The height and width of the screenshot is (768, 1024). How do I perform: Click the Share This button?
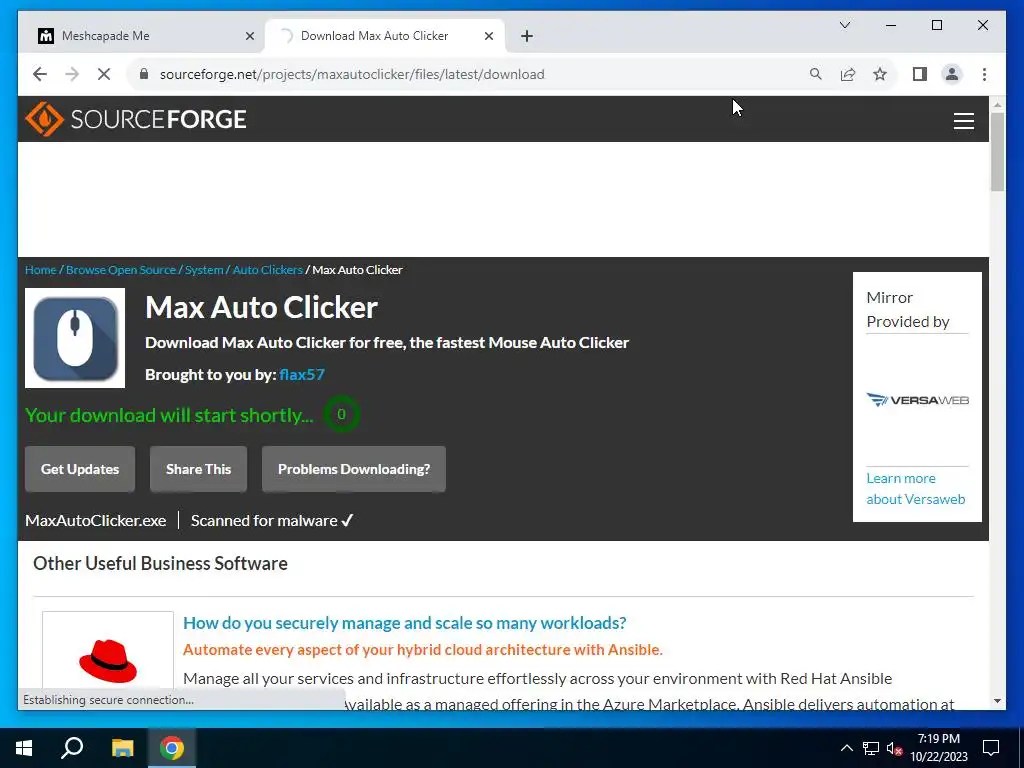coord(199,469)
